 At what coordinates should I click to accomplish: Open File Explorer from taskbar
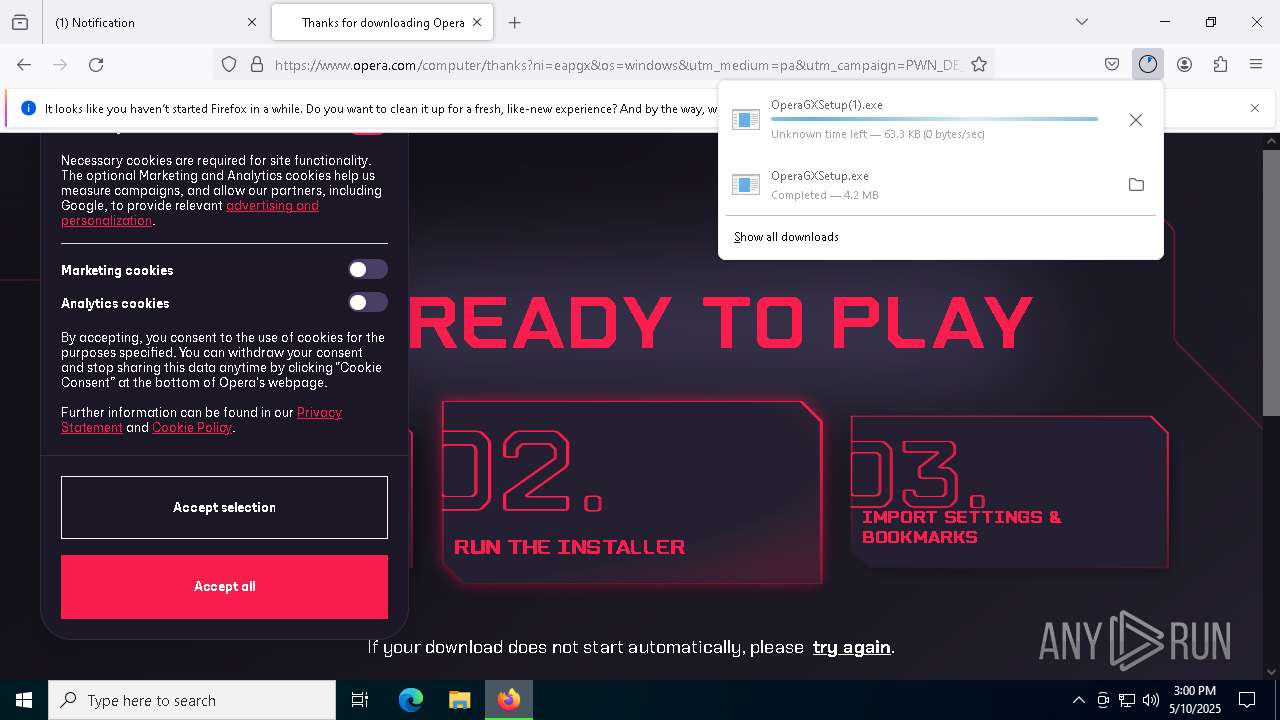[459, 700]
